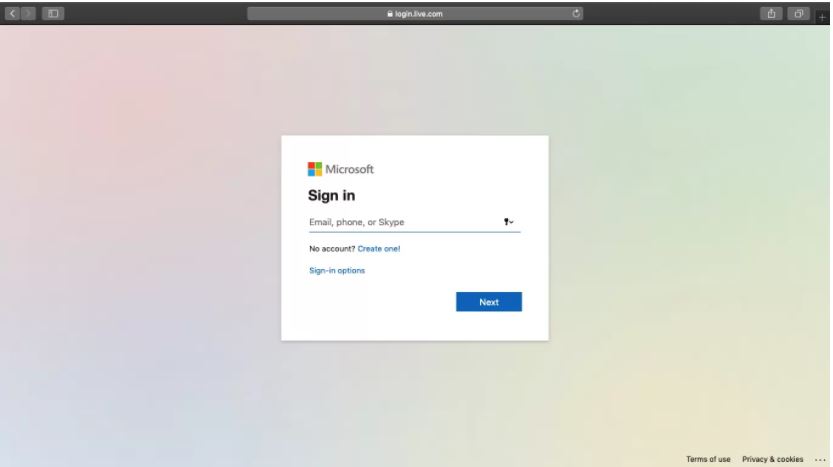Follow the Create one! link
This screenshot has width=833, height=467.
pos(379,249)
